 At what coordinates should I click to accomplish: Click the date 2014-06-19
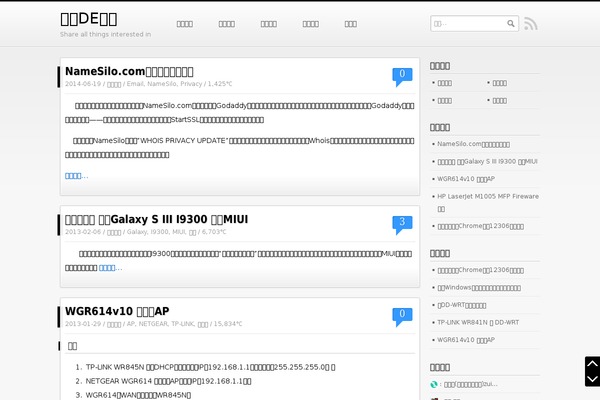(83, 84)
